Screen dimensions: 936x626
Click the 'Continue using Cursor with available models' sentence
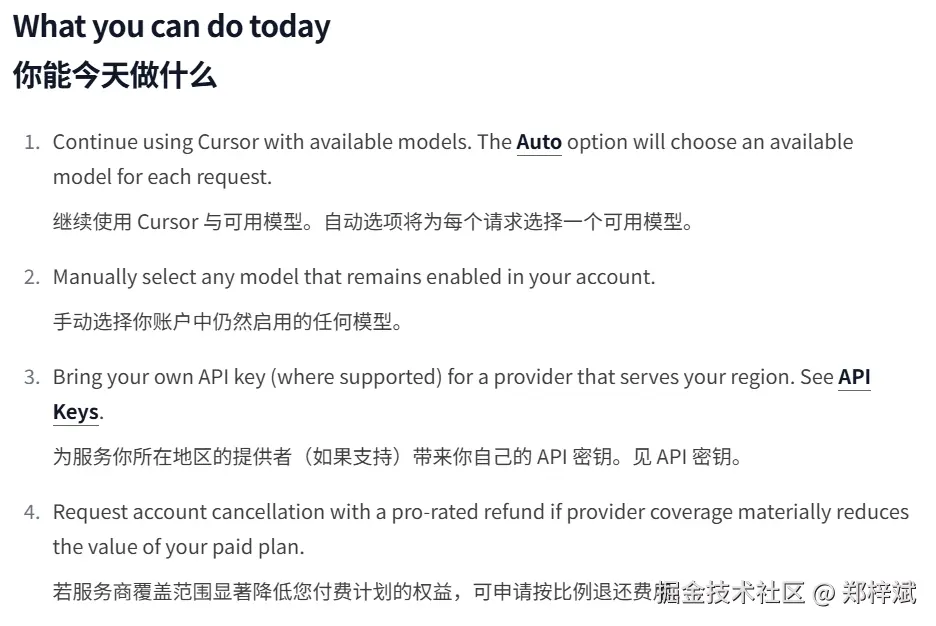(260, 142)
